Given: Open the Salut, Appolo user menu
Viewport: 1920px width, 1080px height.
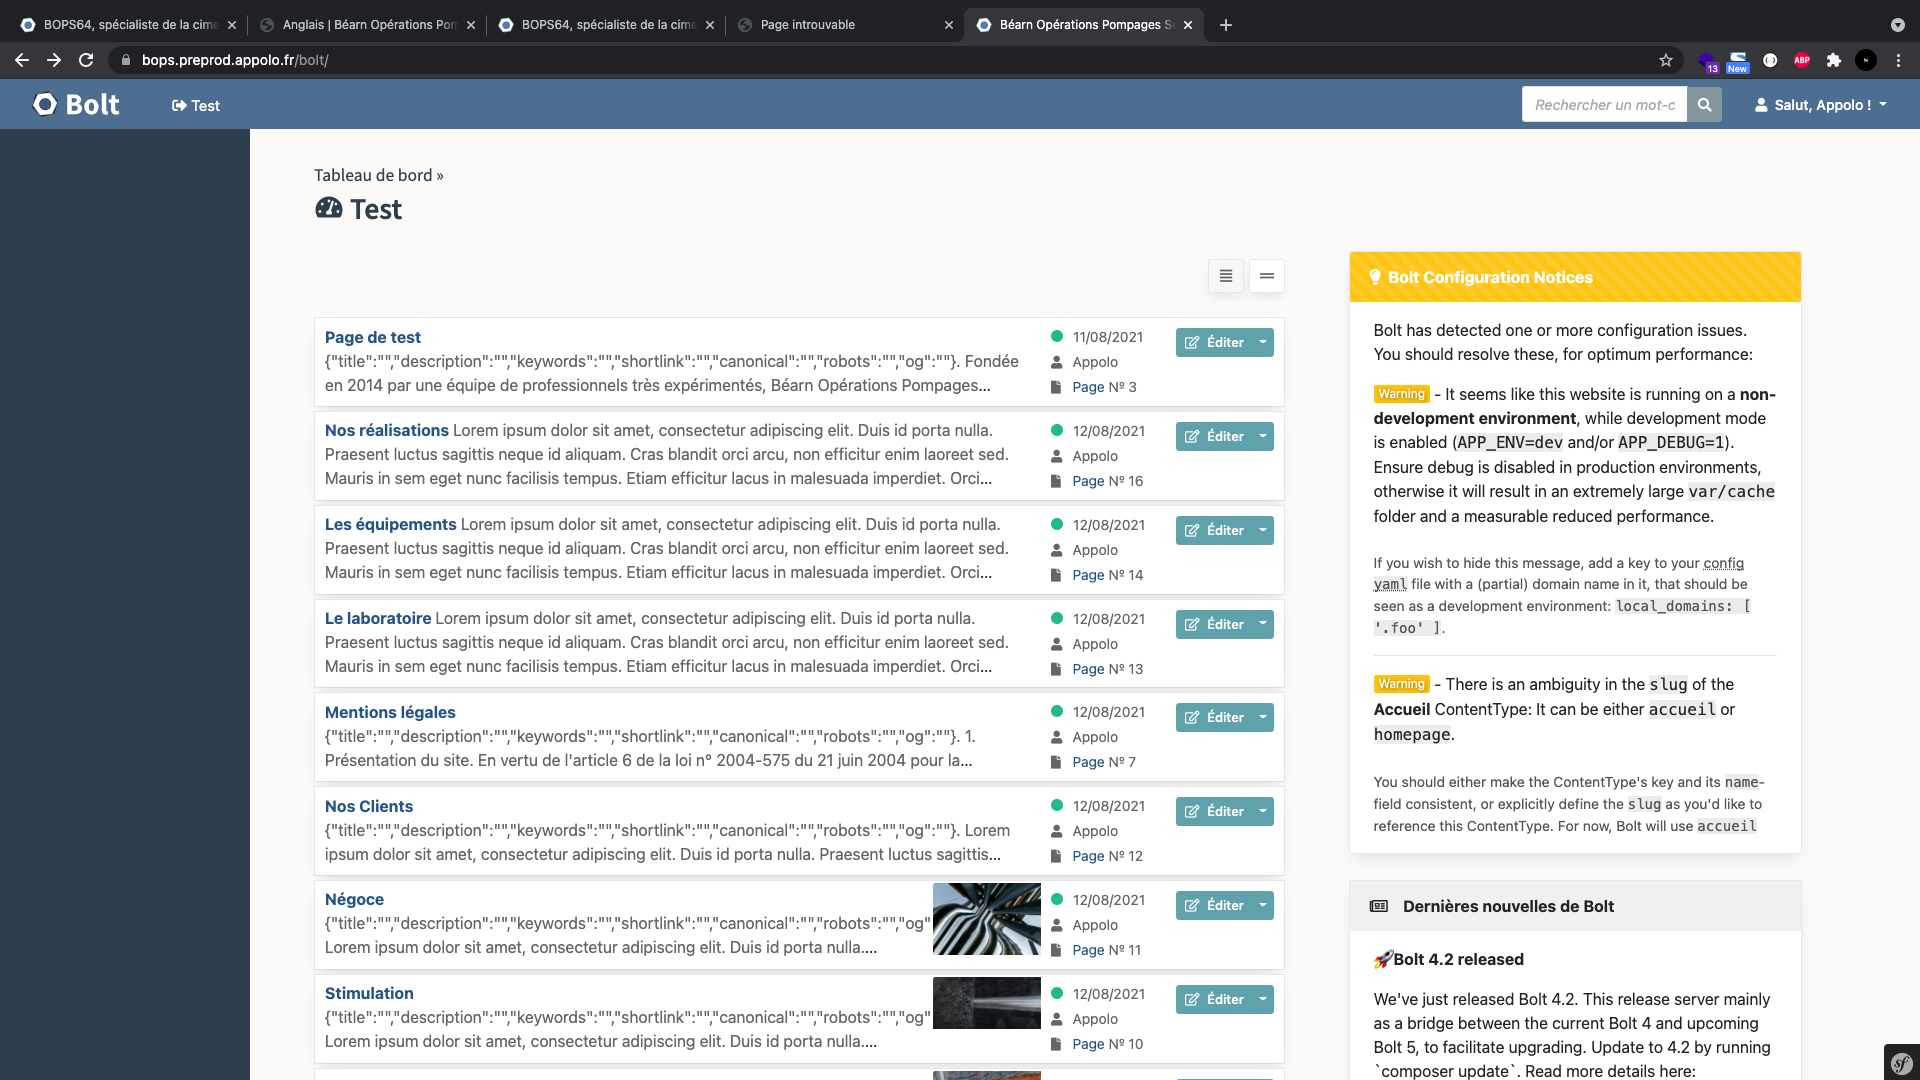Looking at the screenshot, I should 1821,105.
